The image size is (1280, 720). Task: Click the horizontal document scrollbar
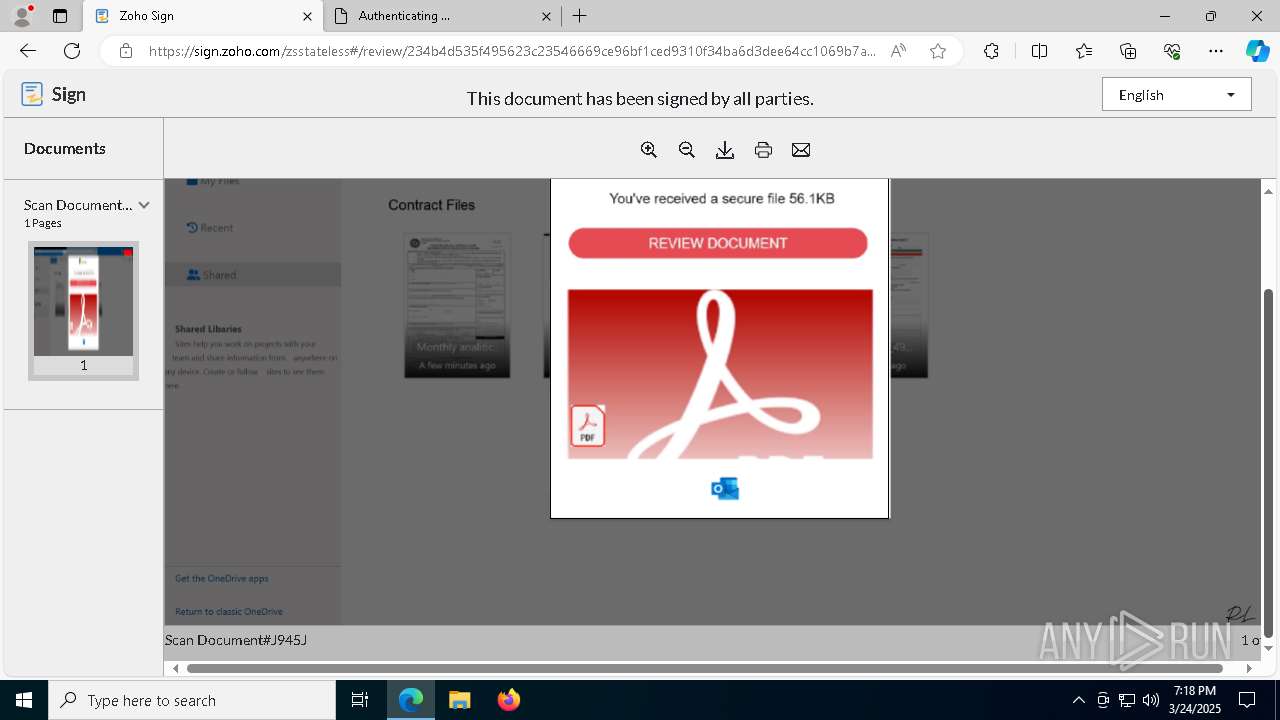[x=705, y=668]
